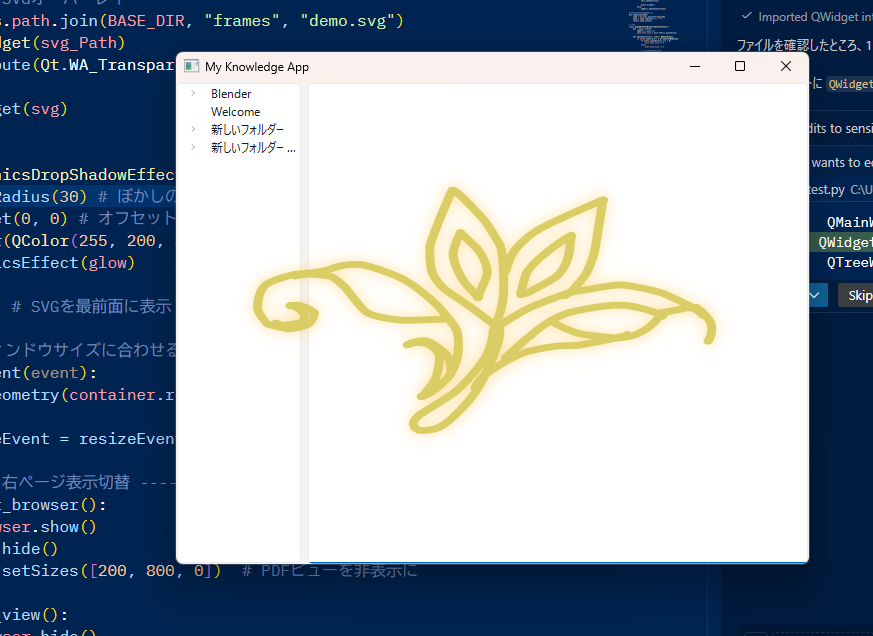The height and width of the screenshot is (636, 873).
Task: Click the QMainW entry in side panel
Action: (x=849, y=222)
